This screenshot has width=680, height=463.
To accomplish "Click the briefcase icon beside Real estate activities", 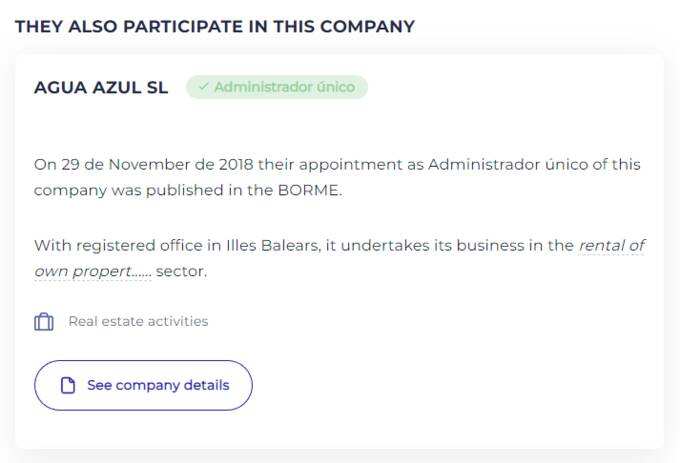I will [43, 322].
